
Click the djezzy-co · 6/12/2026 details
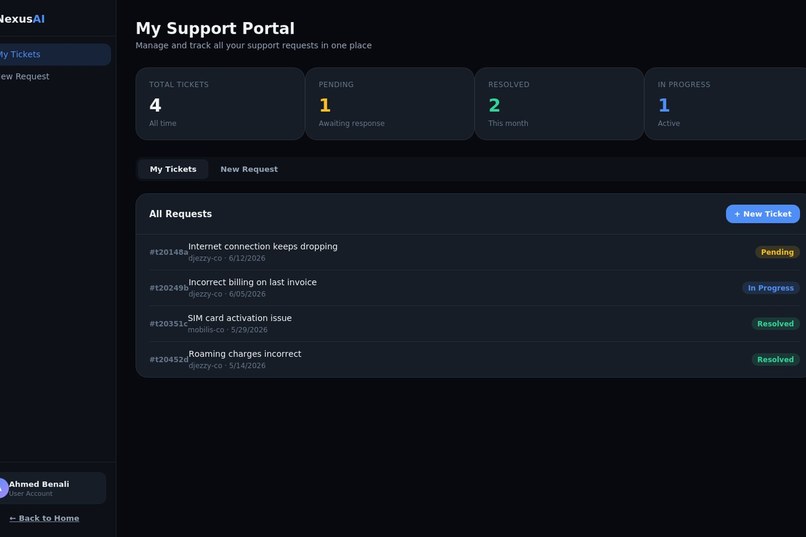(227, 258)
